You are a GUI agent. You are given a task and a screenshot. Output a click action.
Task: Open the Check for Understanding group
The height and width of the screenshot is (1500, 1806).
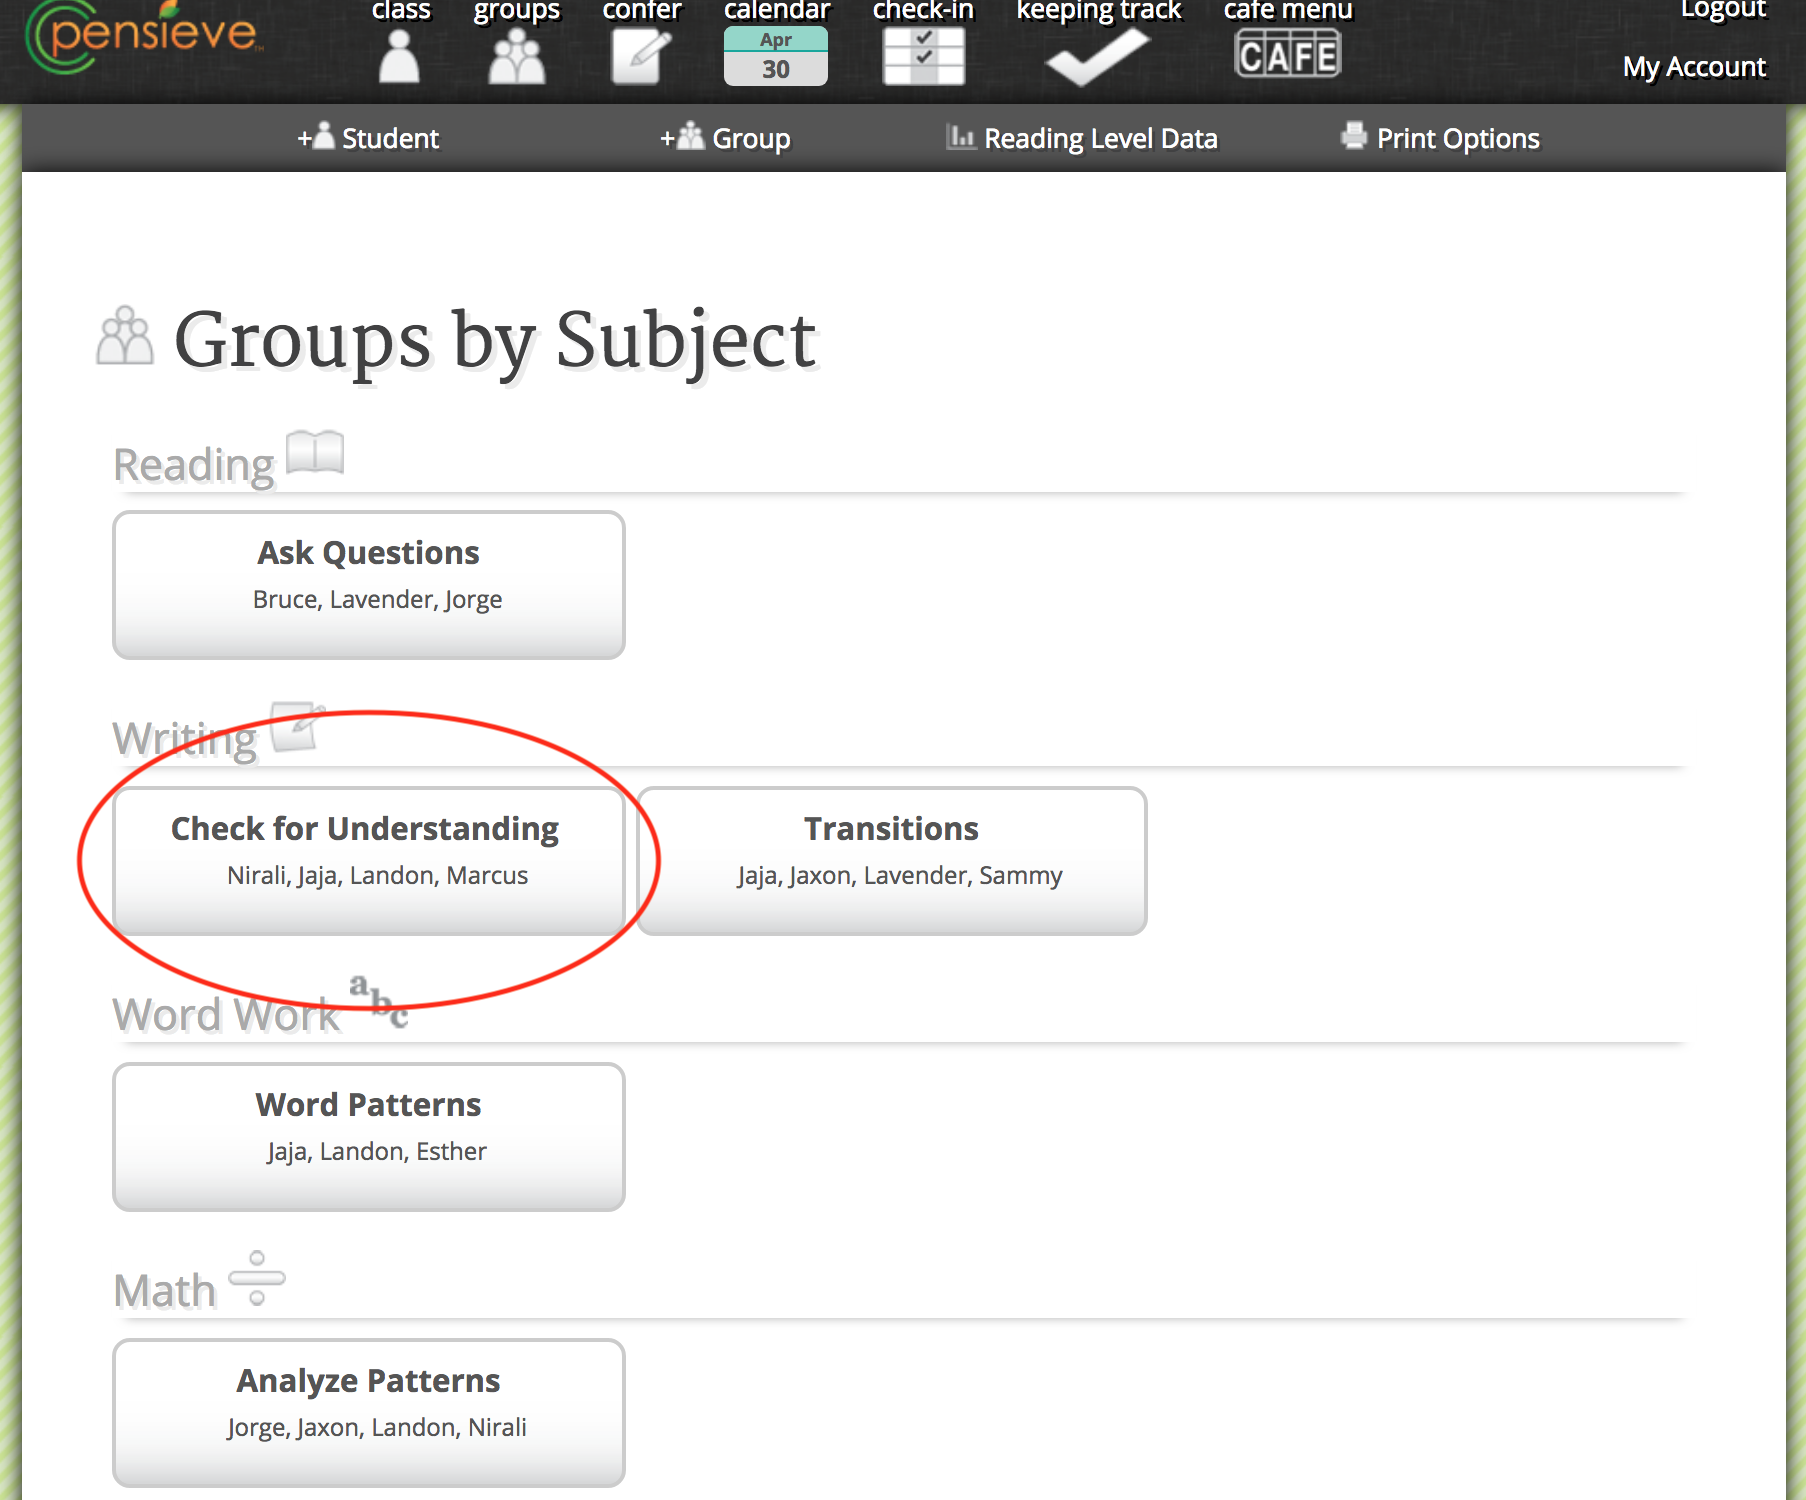tap(369, 861)
